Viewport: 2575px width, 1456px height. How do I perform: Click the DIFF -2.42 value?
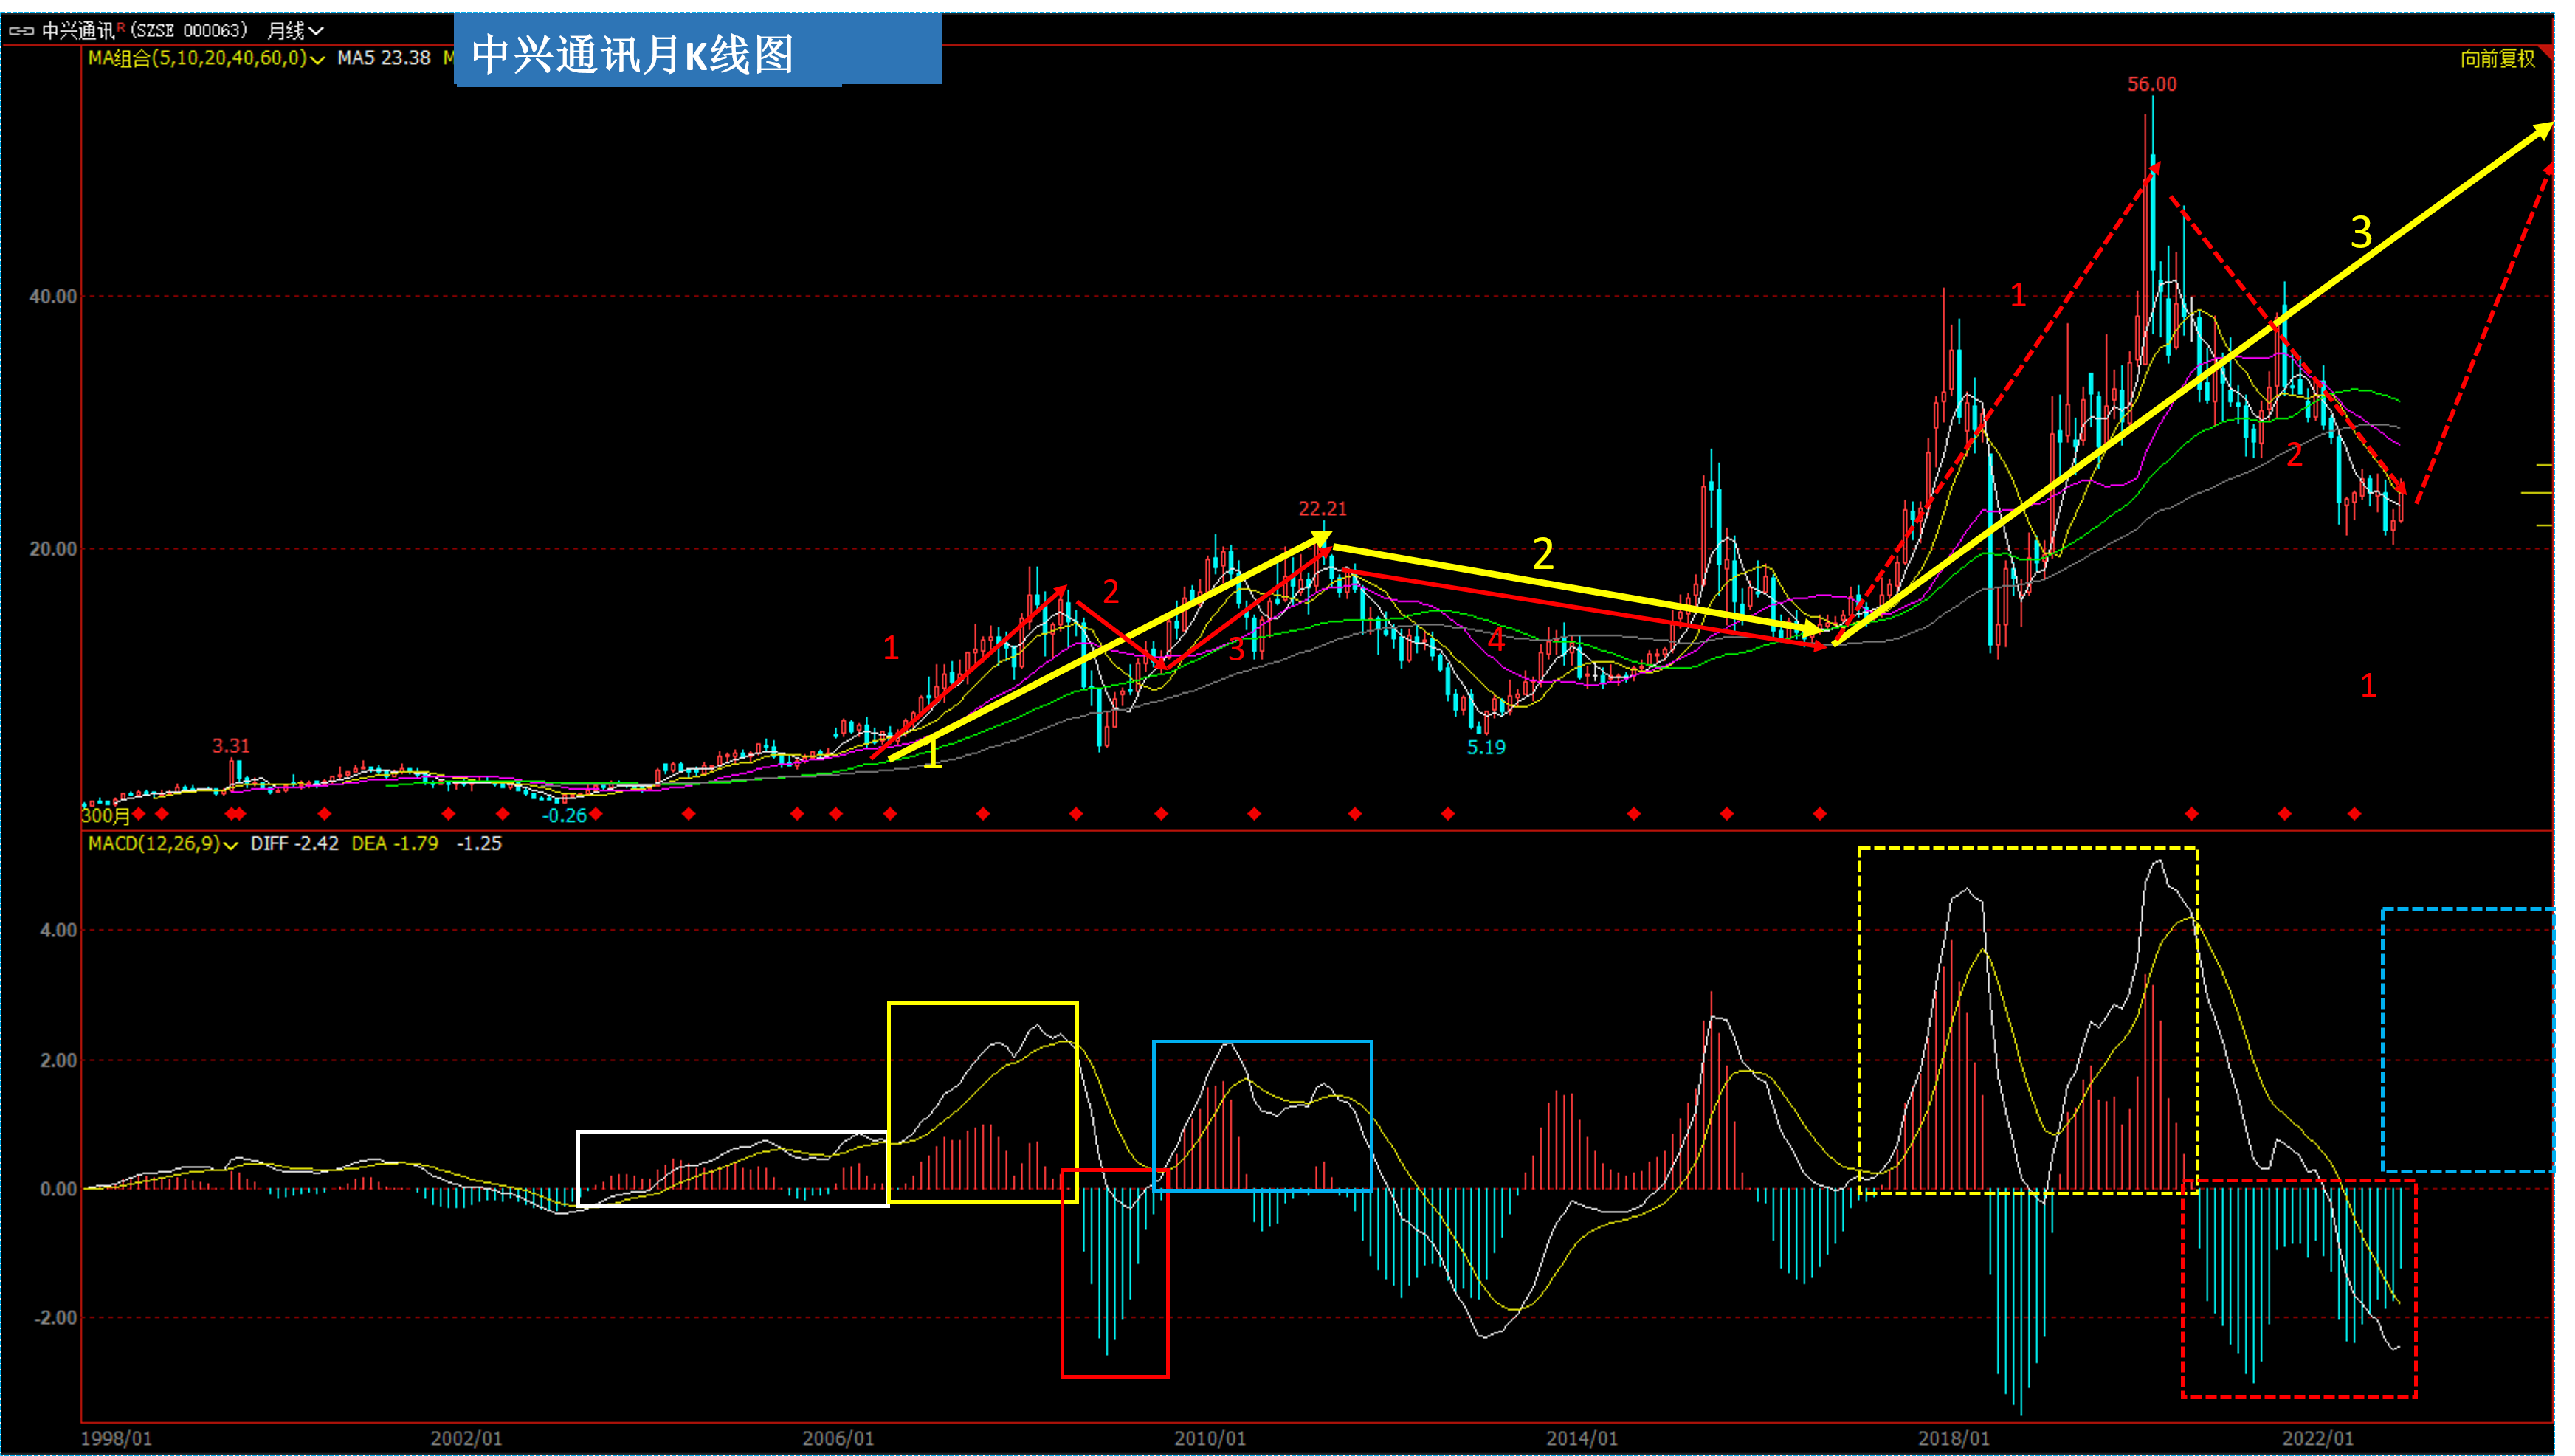[x=295, y=844]
